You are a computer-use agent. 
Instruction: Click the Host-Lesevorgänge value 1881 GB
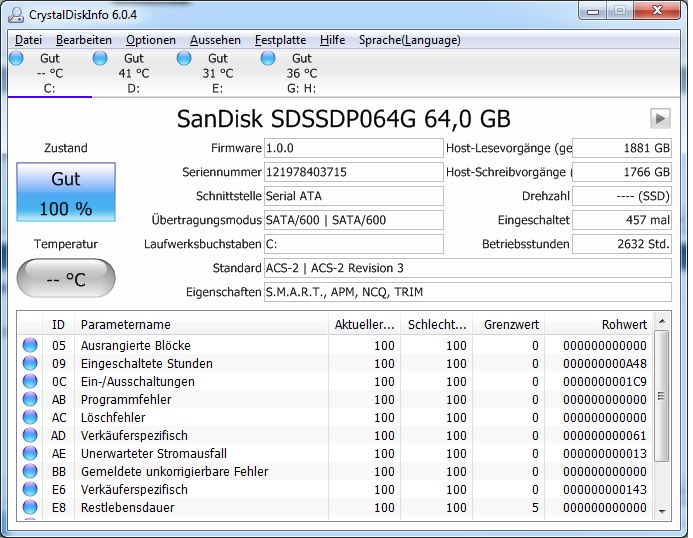point(622,148)
